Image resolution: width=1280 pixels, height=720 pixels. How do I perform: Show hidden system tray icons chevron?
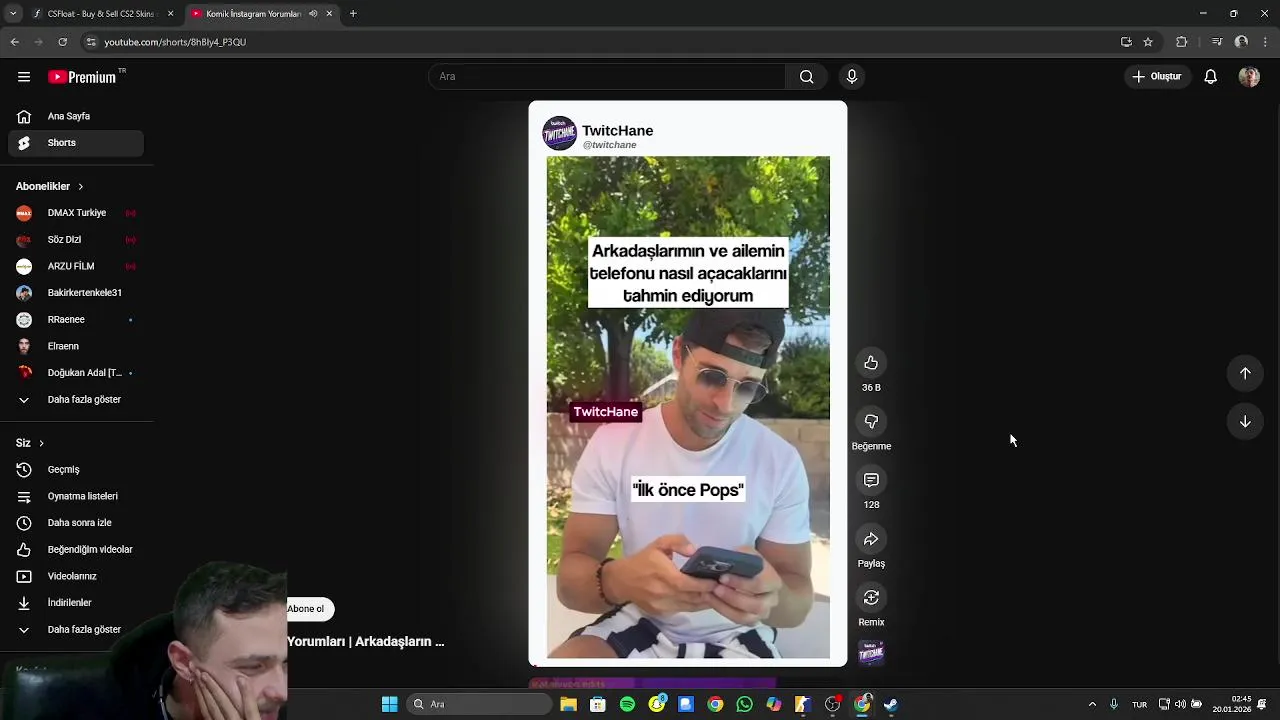[1092, 704]
